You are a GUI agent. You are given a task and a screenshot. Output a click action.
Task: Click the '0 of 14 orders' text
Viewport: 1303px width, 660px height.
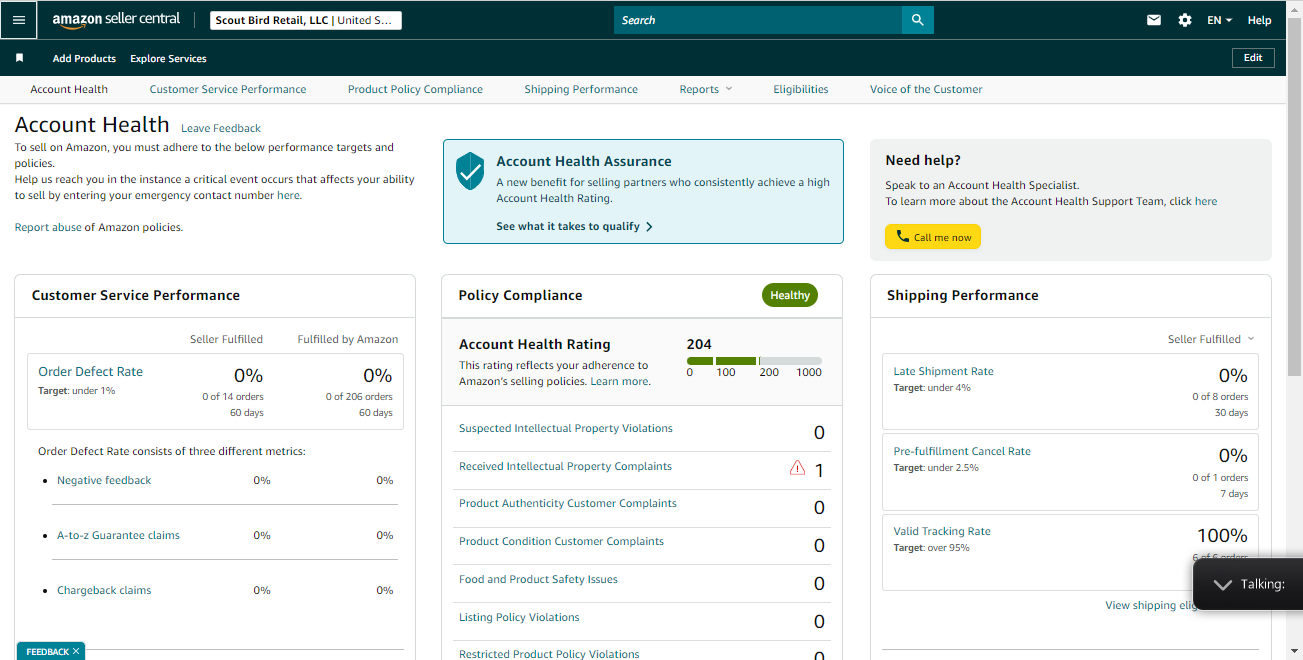[x=233, y=397]
